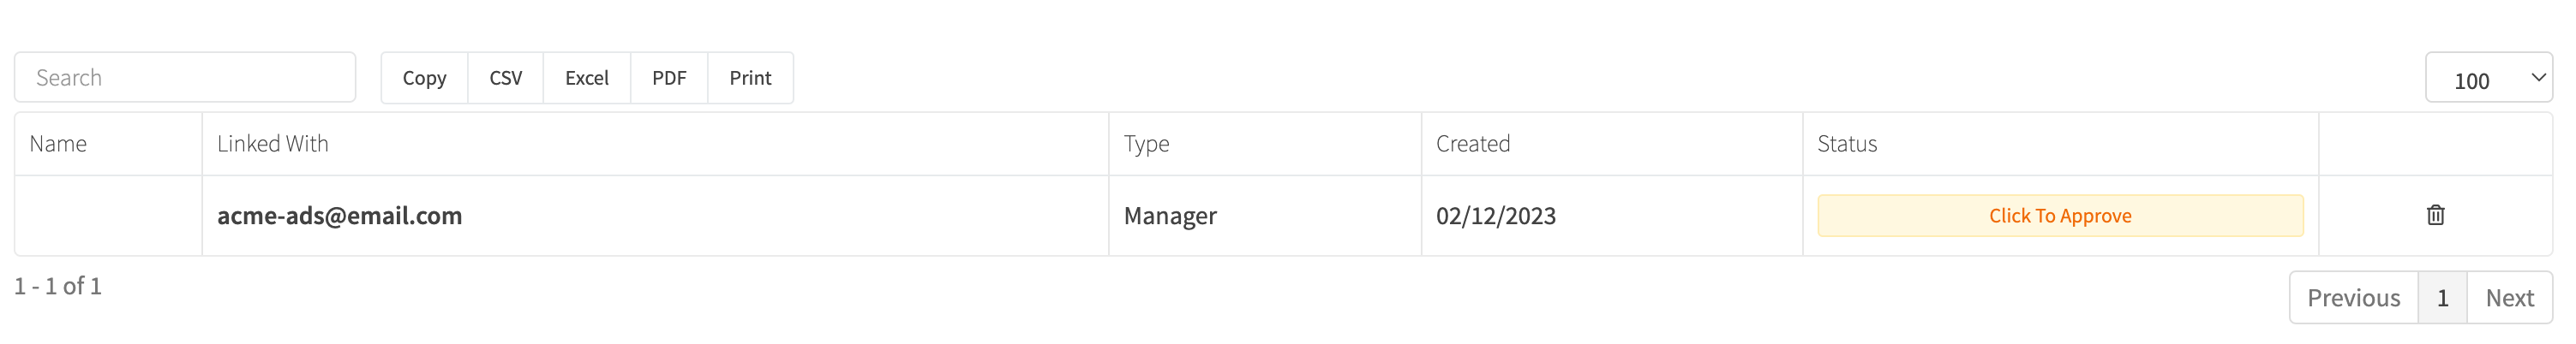Click the Manager type cell
This screenshot has height=344, width=2576.
1170,216
